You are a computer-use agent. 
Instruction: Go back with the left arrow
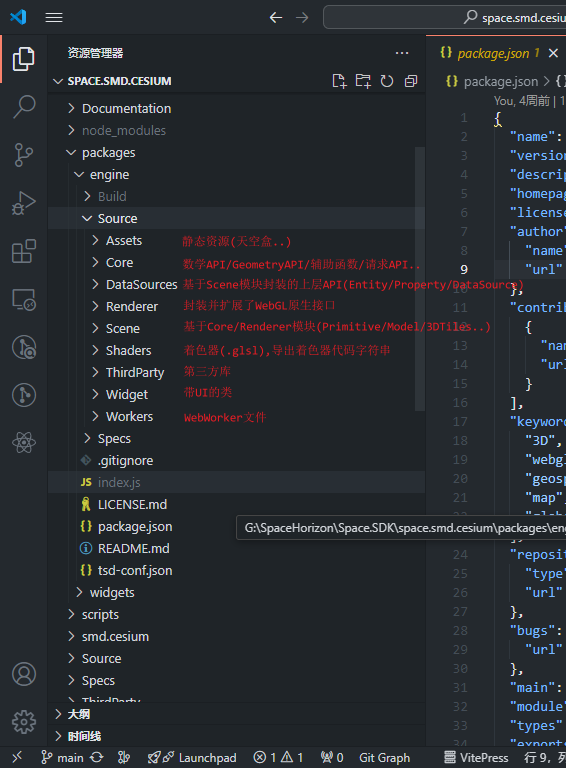click(276, 18)
